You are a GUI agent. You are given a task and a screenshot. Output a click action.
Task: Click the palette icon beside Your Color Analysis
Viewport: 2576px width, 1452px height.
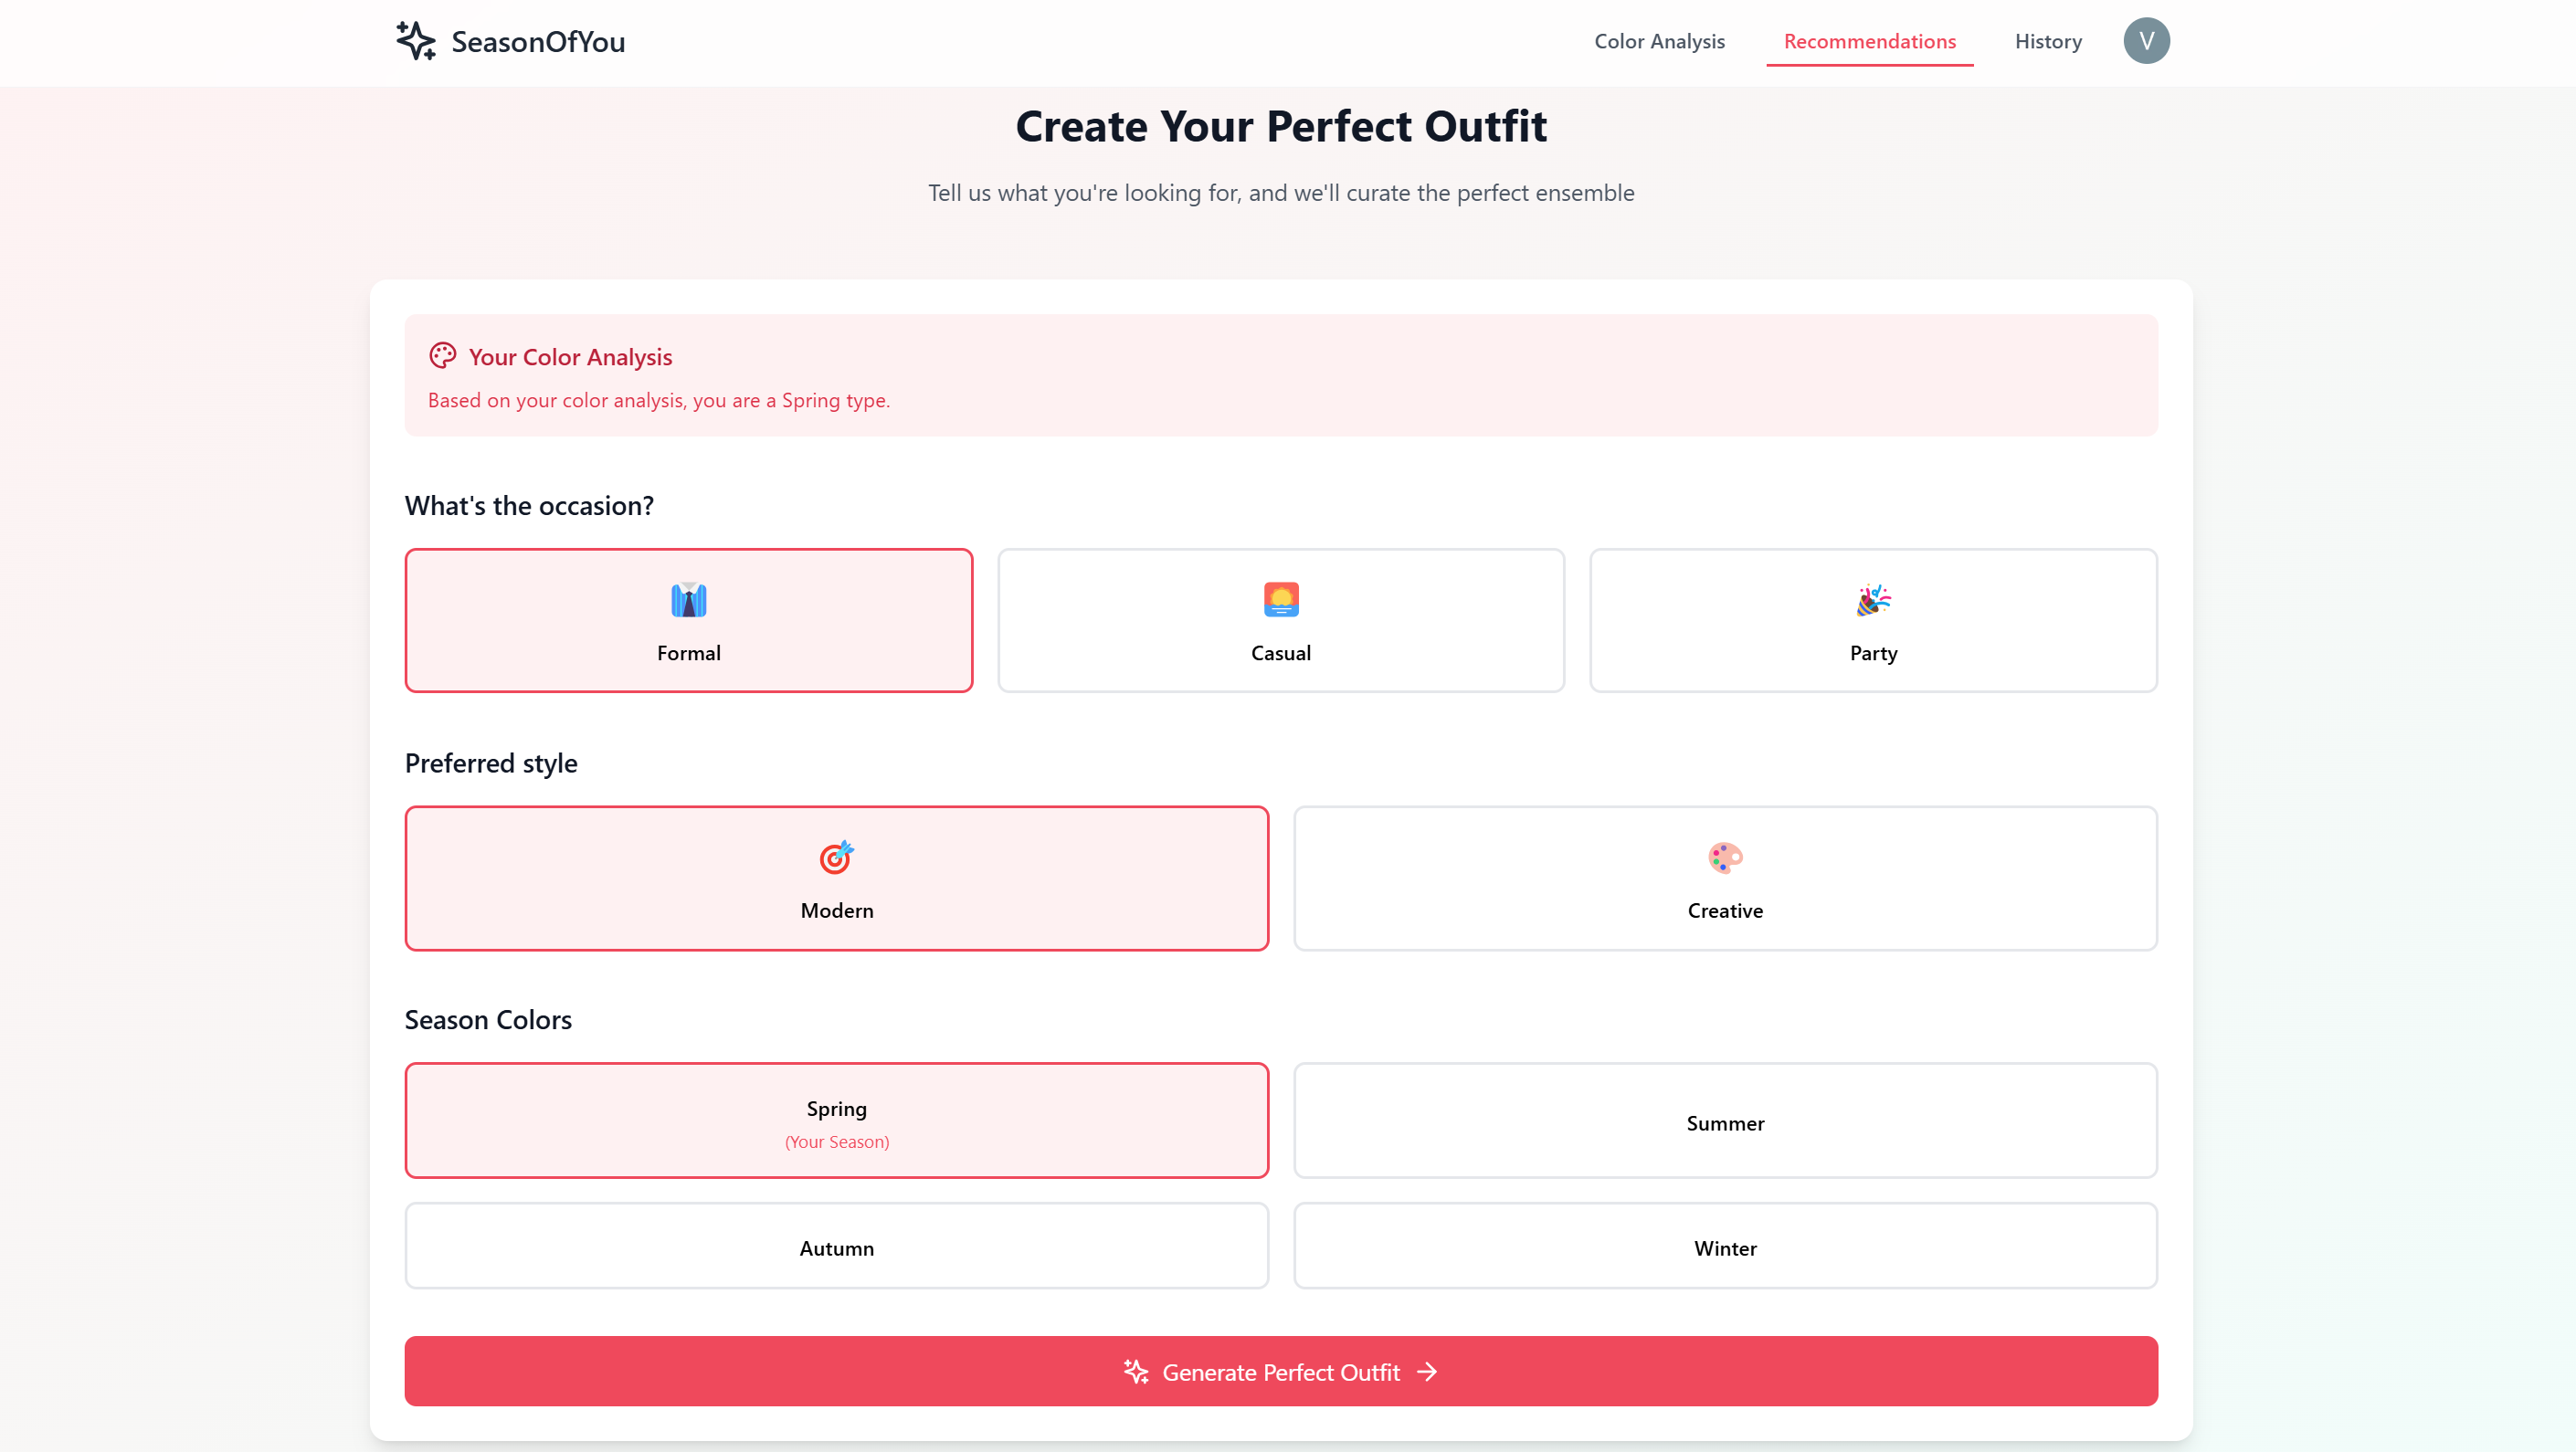tap(442, 355)
